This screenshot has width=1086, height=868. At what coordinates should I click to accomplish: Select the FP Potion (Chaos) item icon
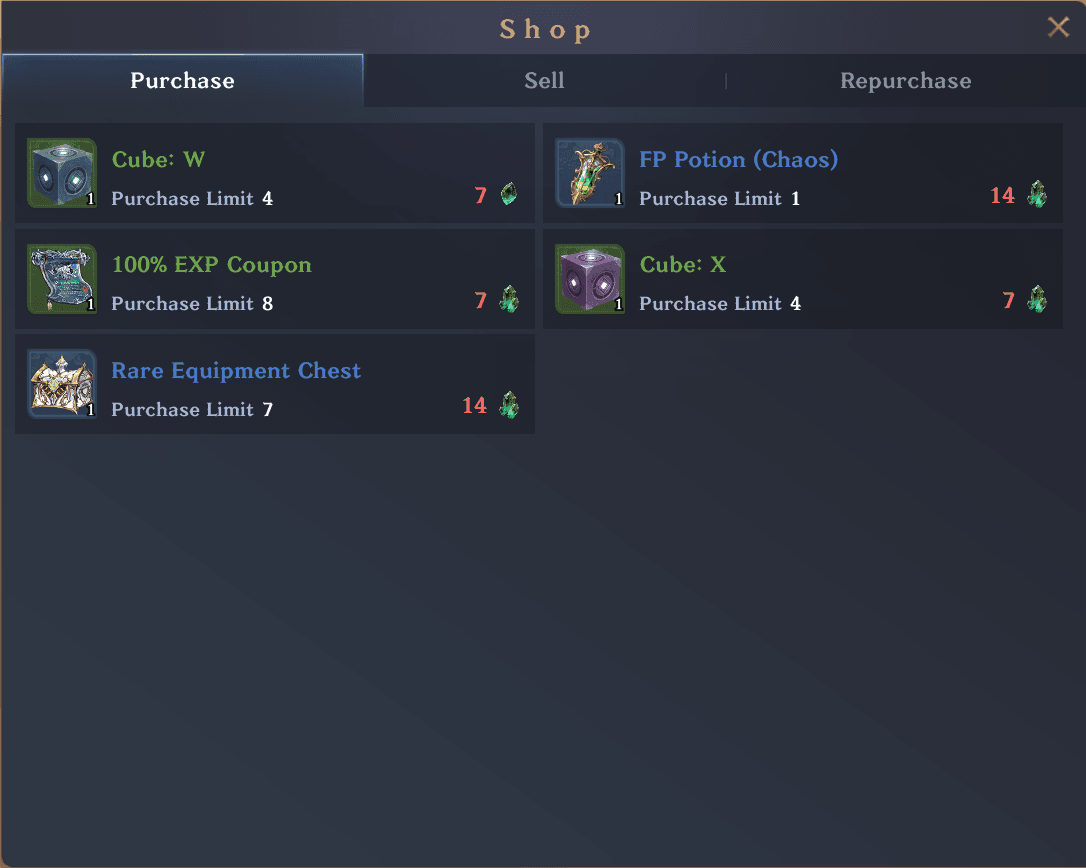[589, 171]
